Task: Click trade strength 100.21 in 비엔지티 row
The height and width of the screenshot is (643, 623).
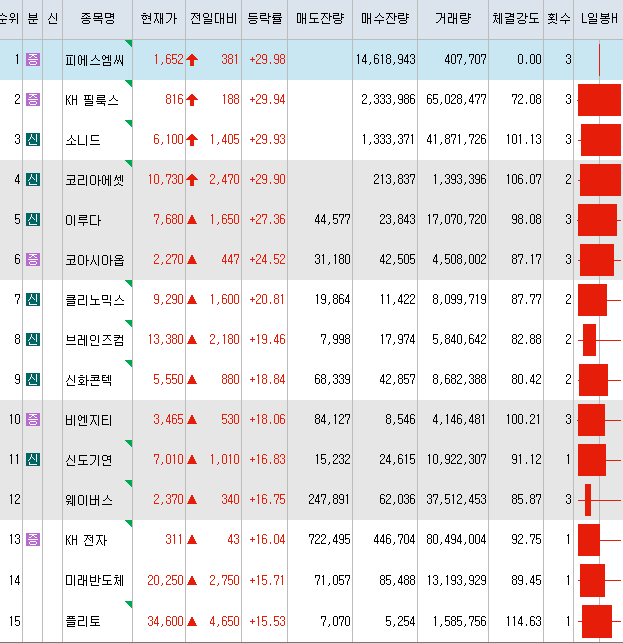Action: coord(523,419)
